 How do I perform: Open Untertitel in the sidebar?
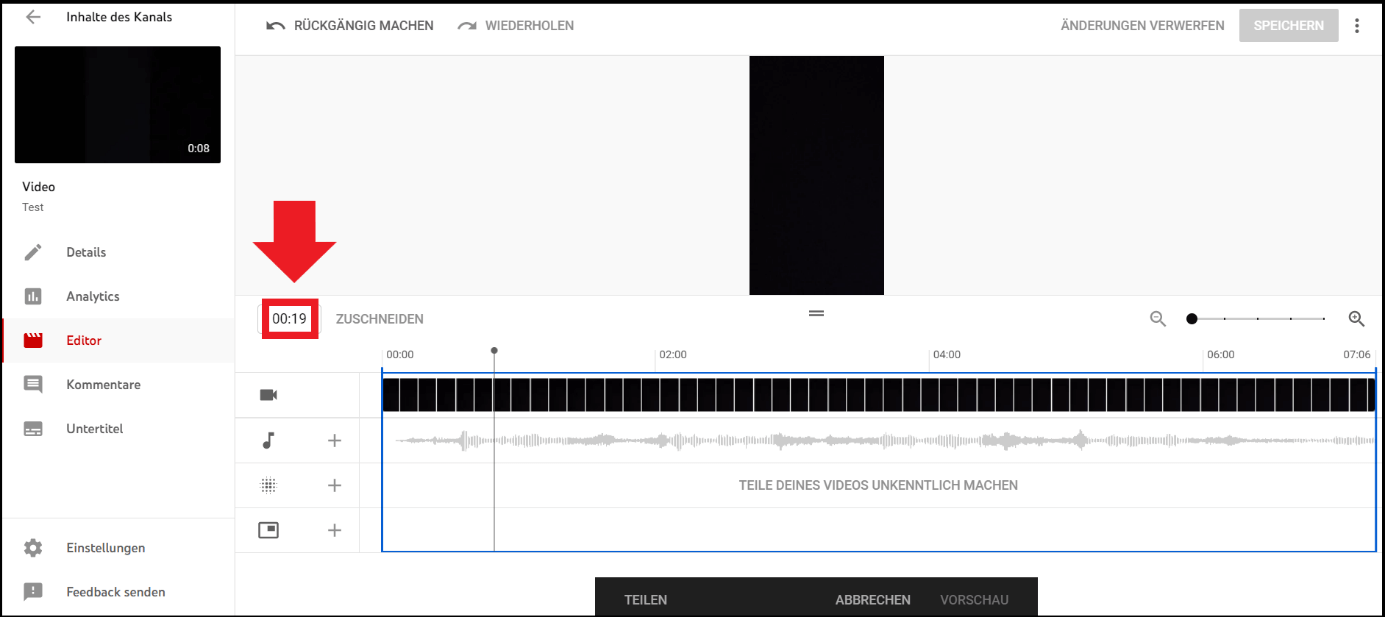(x=95, y=428)
